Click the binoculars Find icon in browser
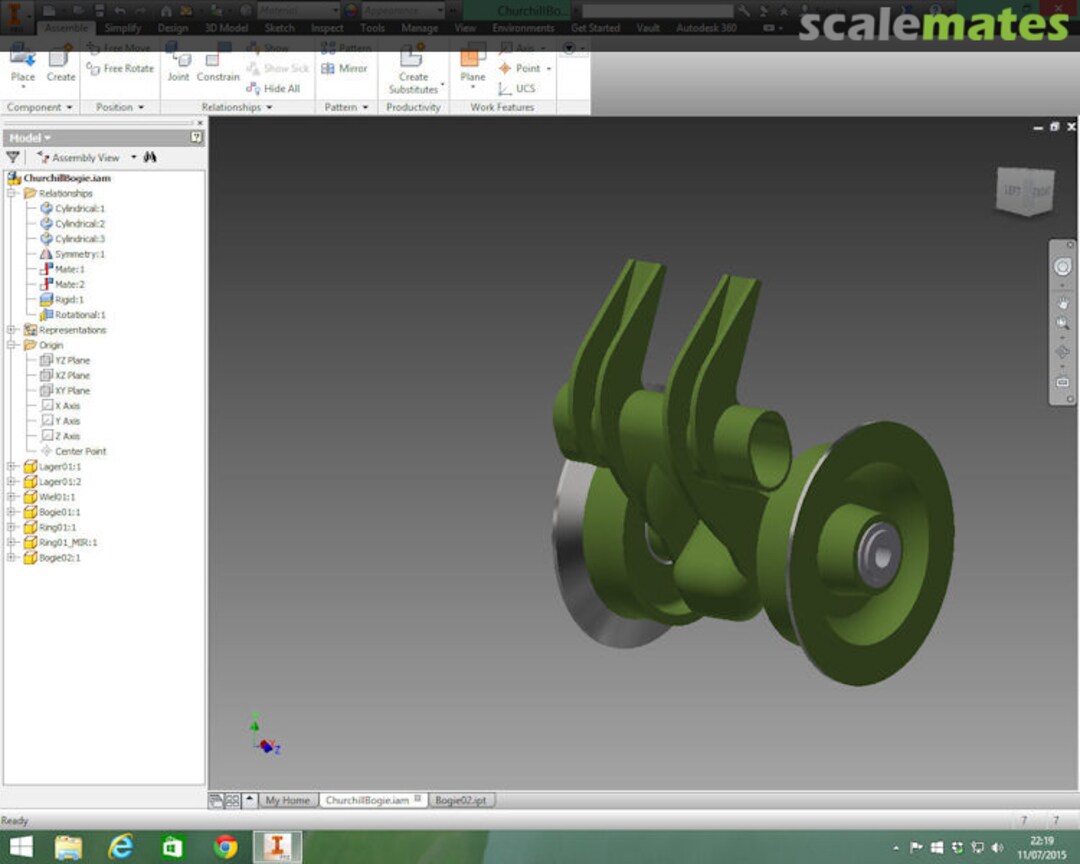1080x864 pixels. 150,157
